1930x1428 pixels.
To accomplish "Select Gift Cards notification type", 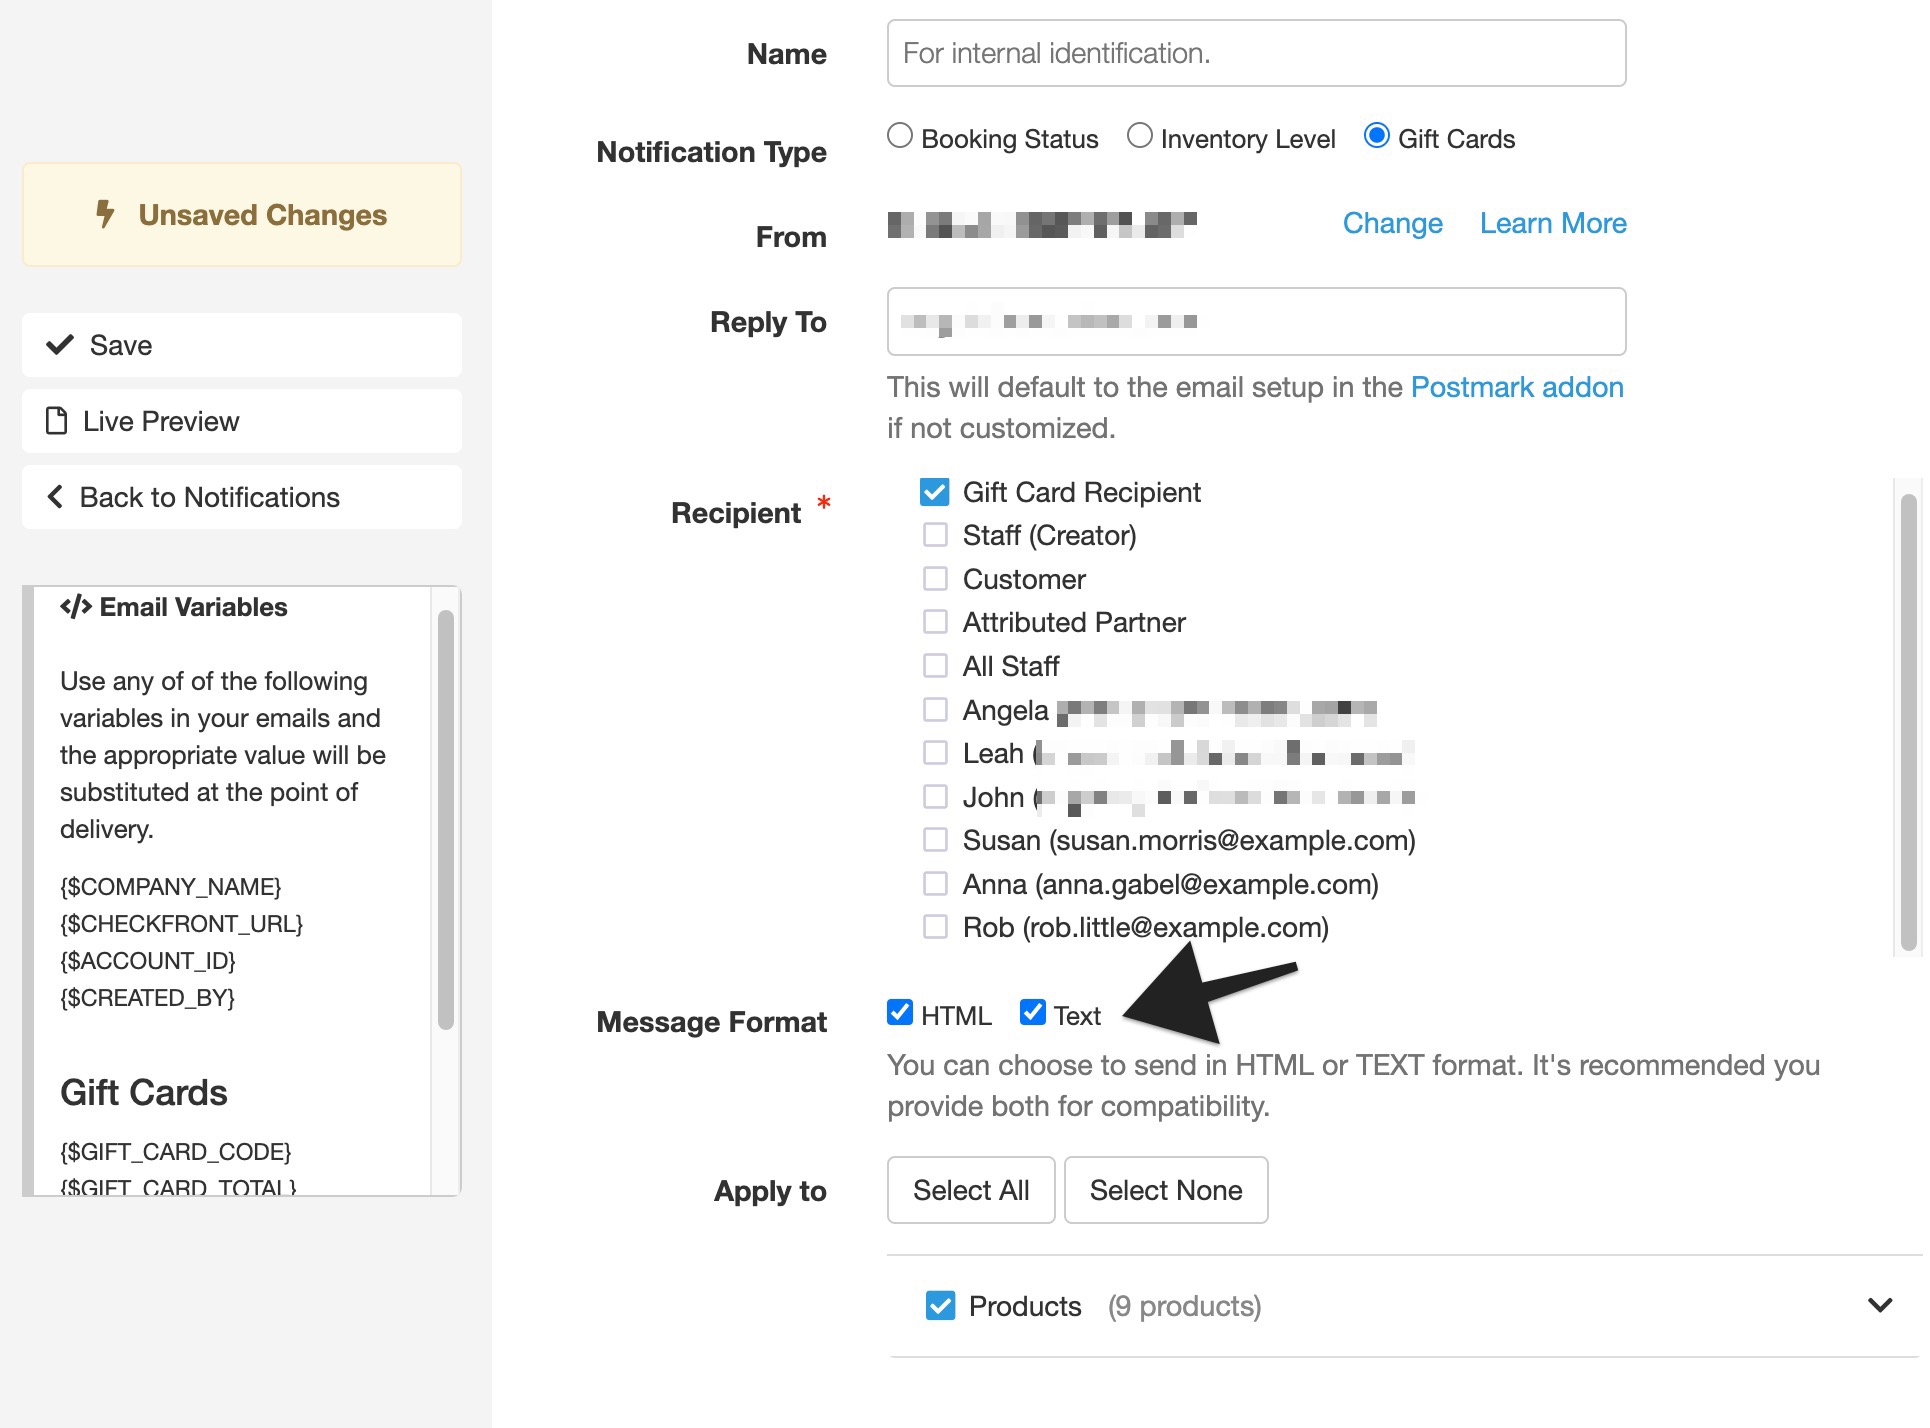I will pos(1377,136).
